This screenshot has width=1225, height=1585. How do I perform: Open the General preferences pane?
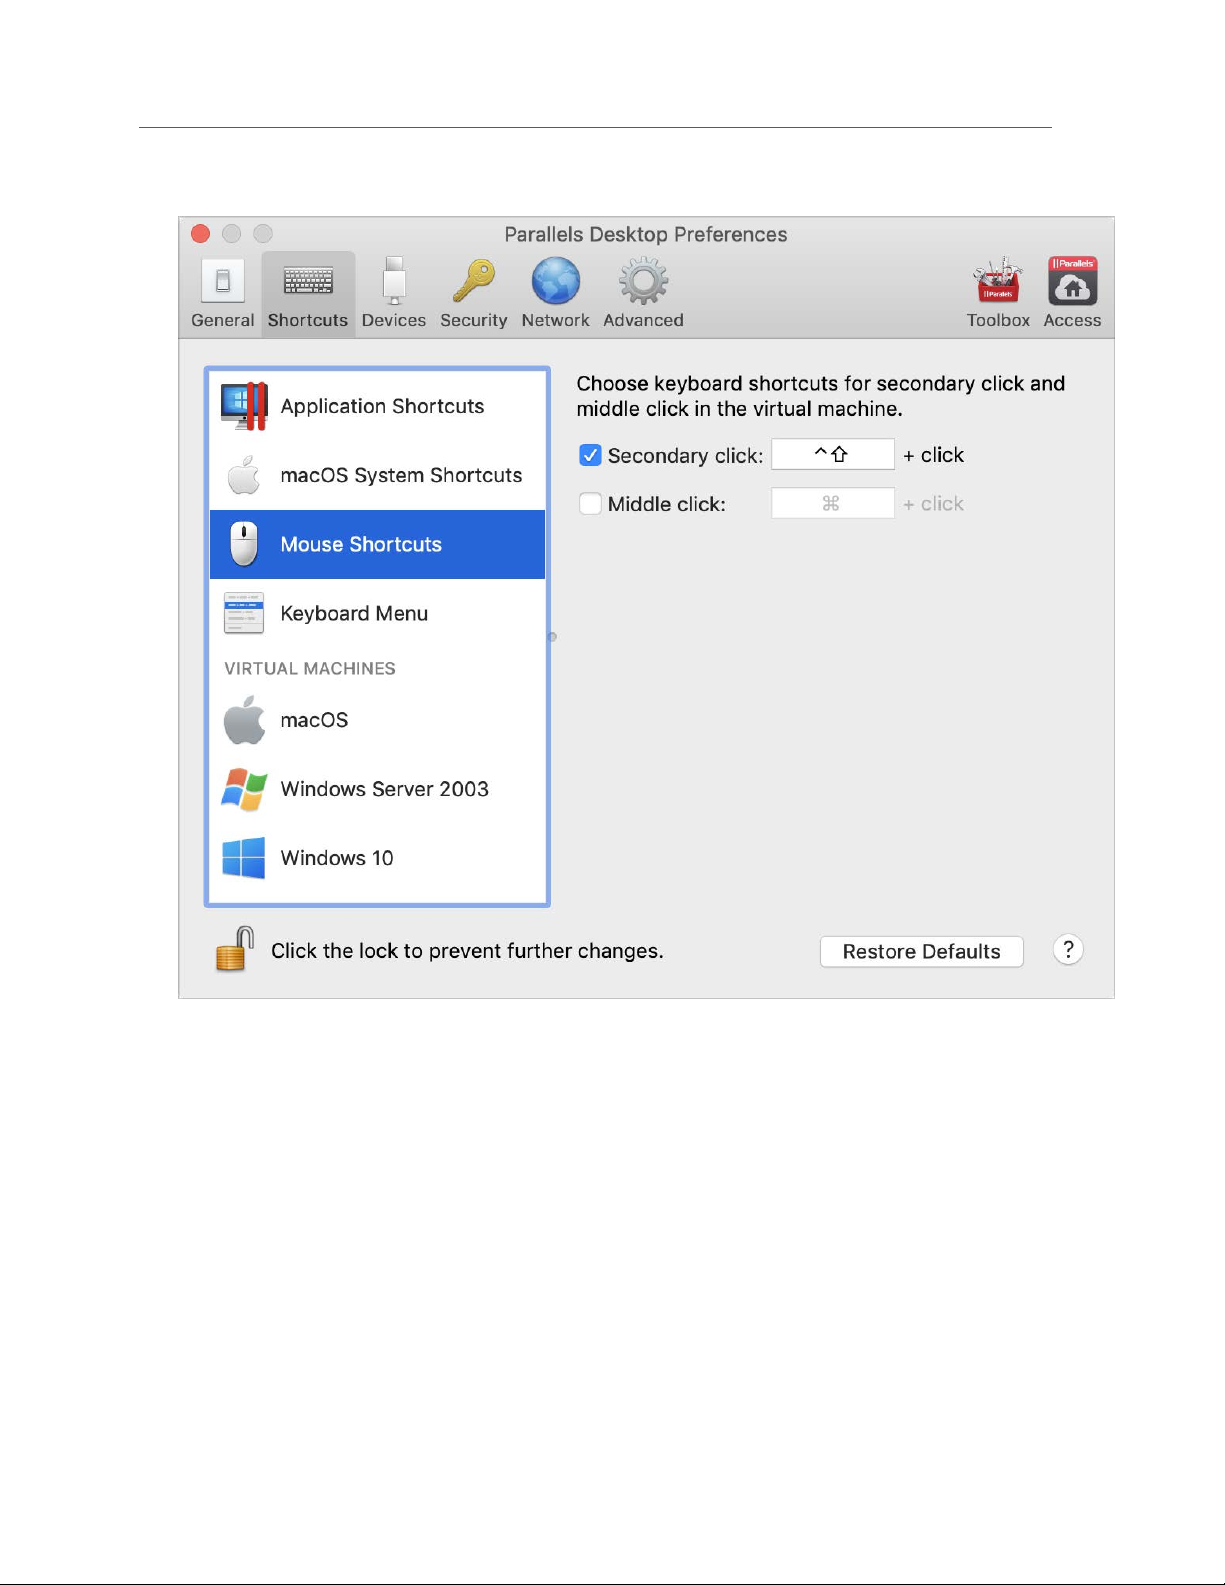222,293
